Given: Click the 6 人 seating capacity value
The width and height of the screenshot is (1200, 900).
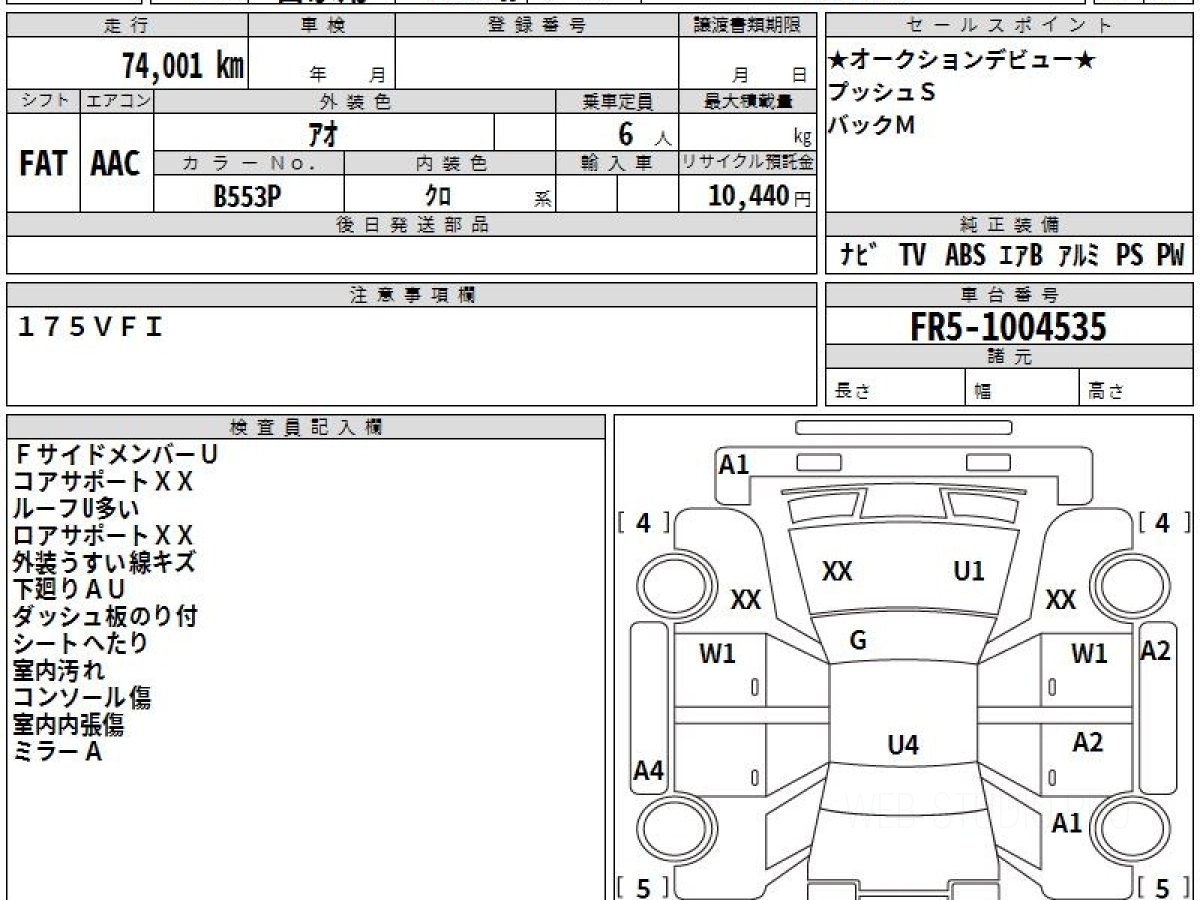Looking at the screenshot, I should 645,133.
